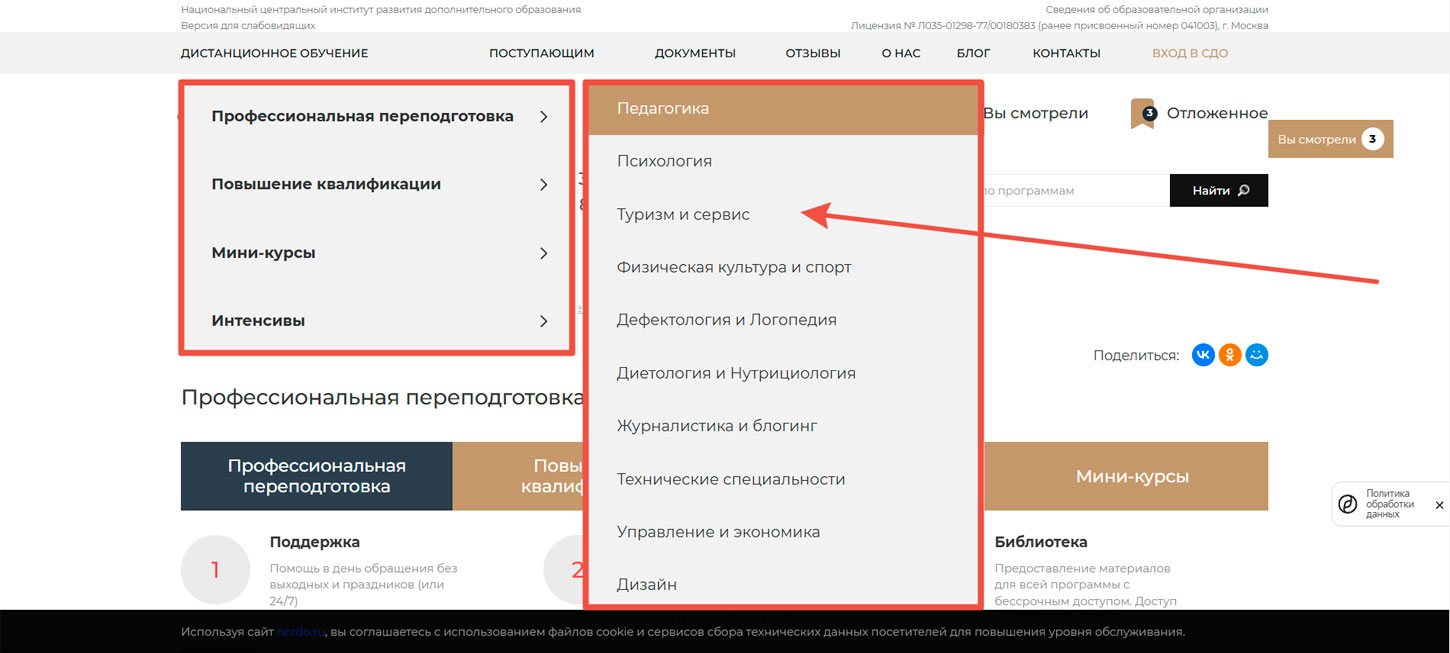Open the Документы menu

pyautogui.click(x=695, y=53)
